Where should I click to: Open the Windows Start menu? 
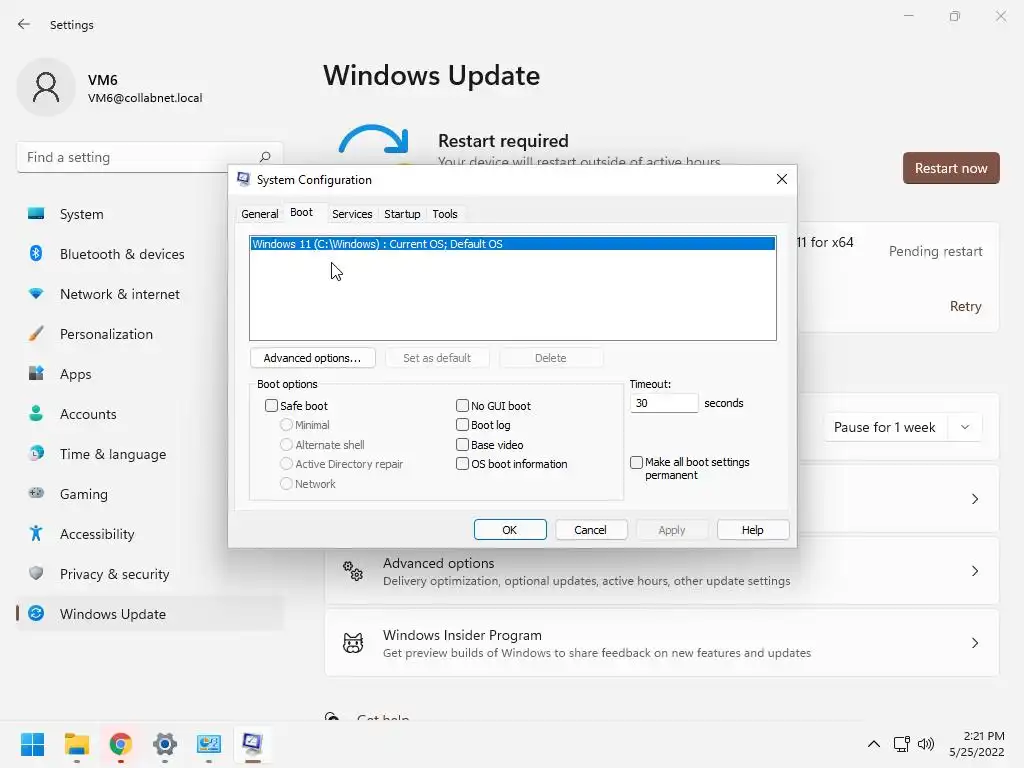[x=32, y=744]
